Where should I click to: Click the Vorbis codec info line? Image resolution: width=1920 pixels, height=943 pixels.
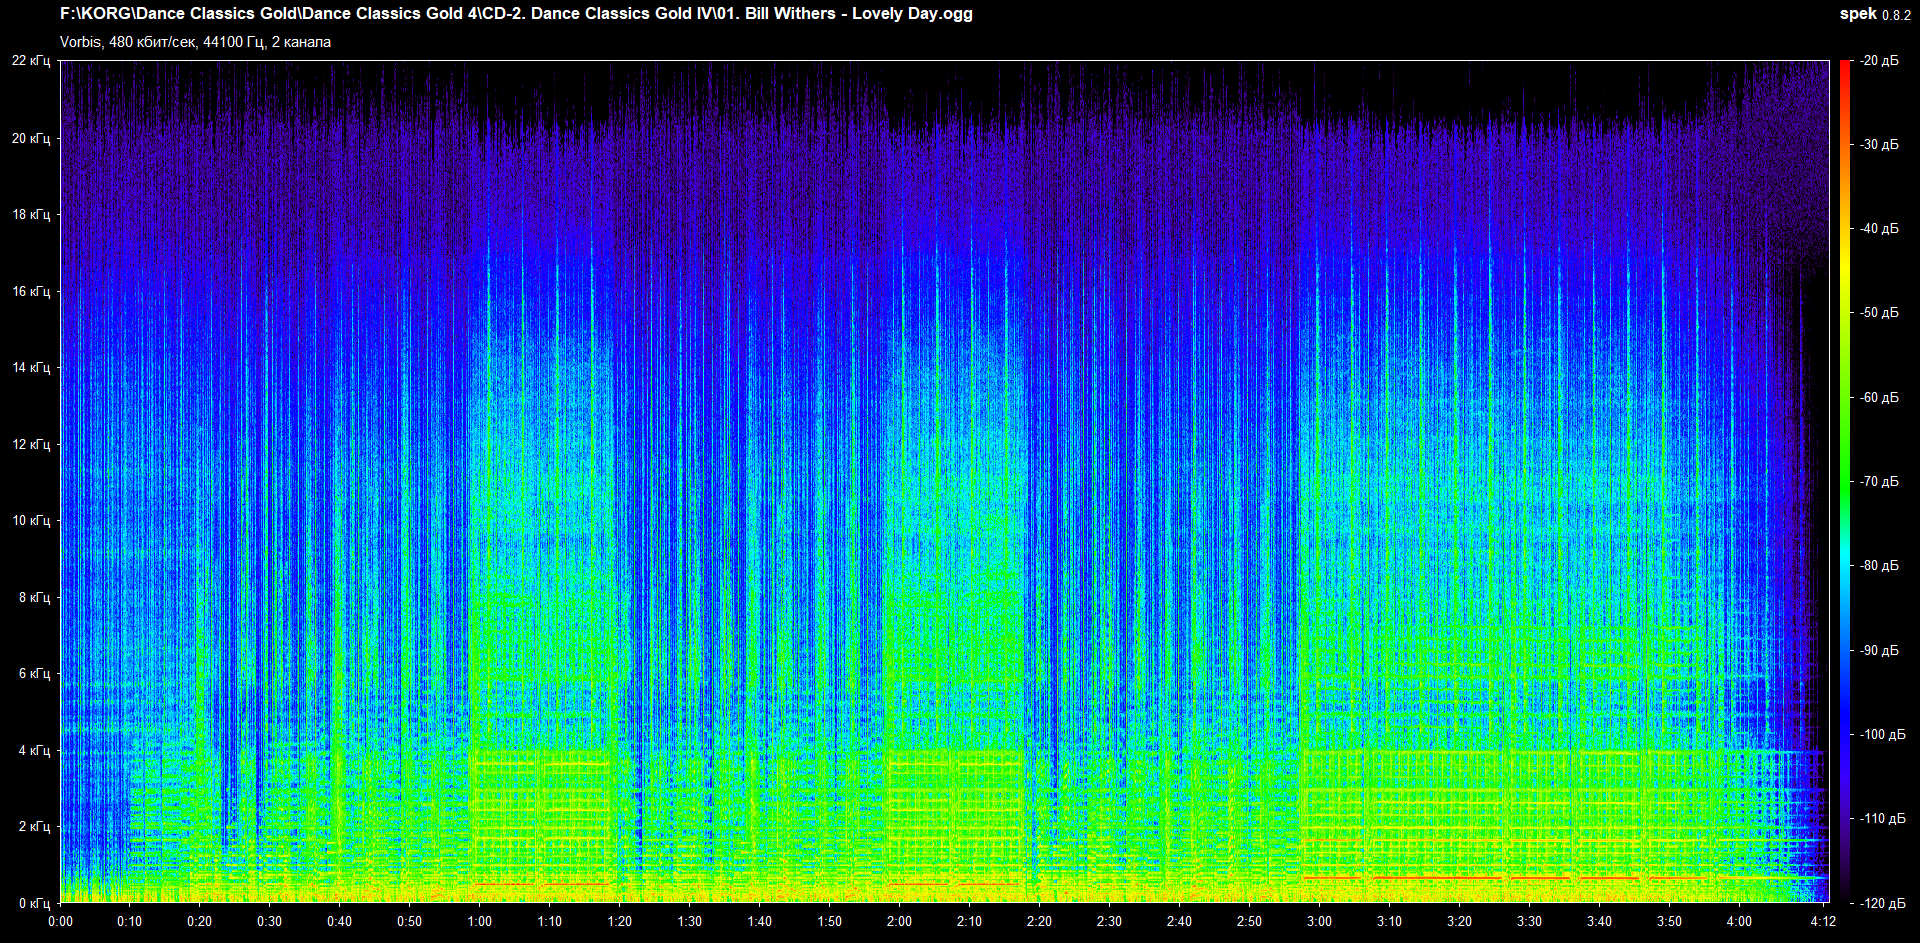[195, 42]
